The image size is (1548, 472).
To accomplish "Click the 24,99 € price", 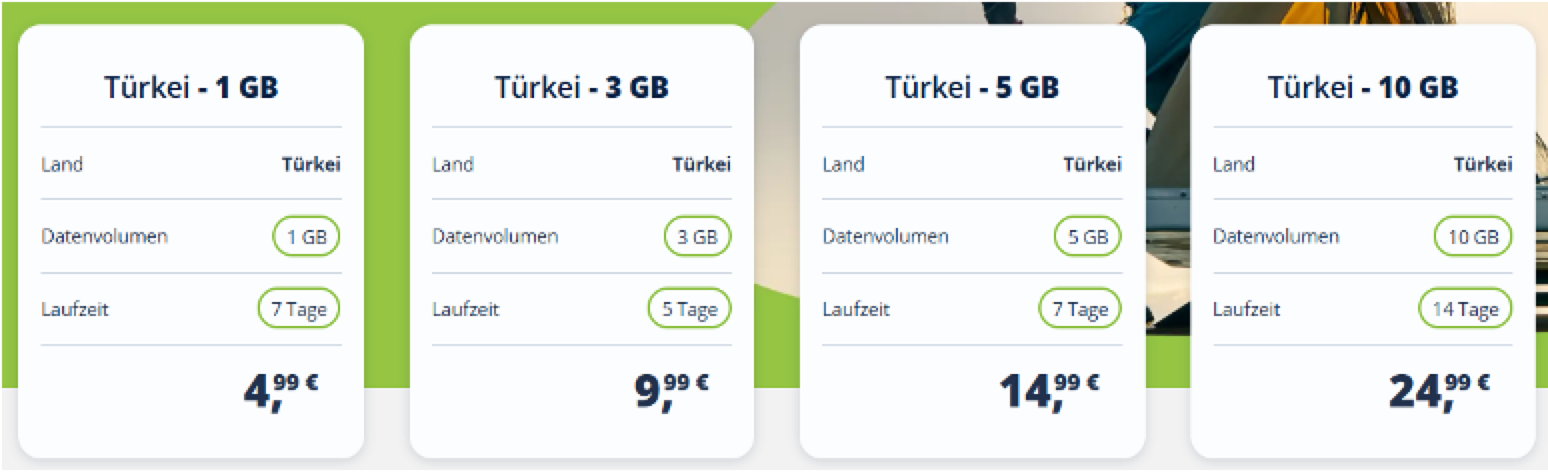I will (x=1440, y=389).
